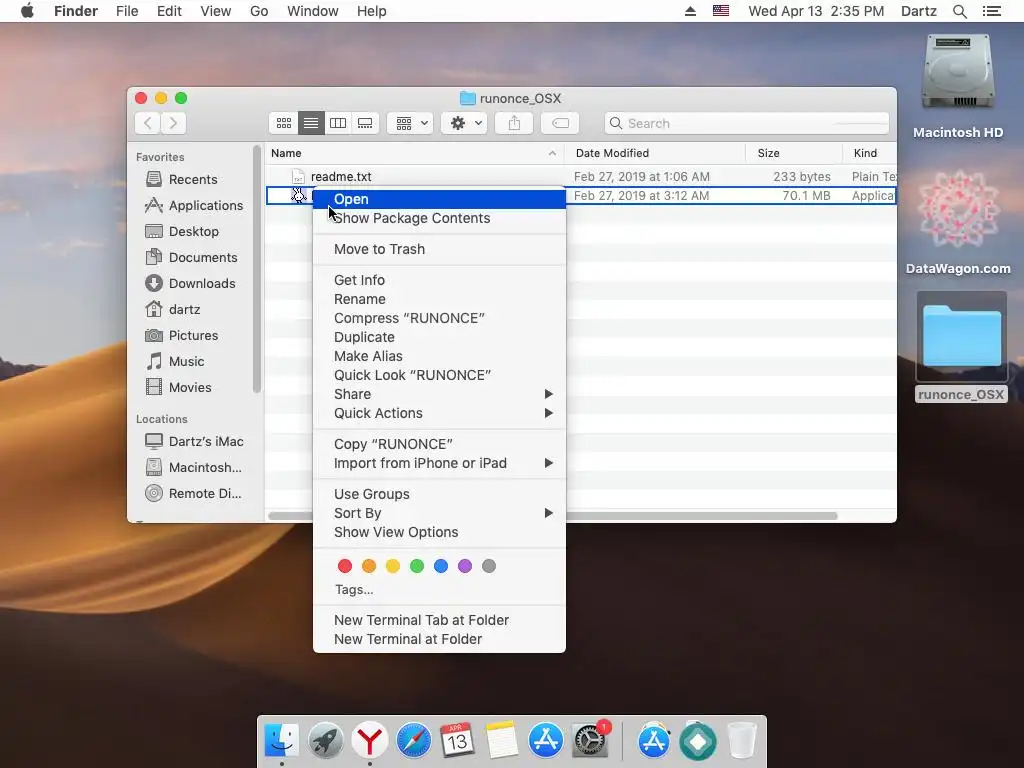Apply the purple tag color
This screenshot has height=768, width=1024.
tap(464, 566)
